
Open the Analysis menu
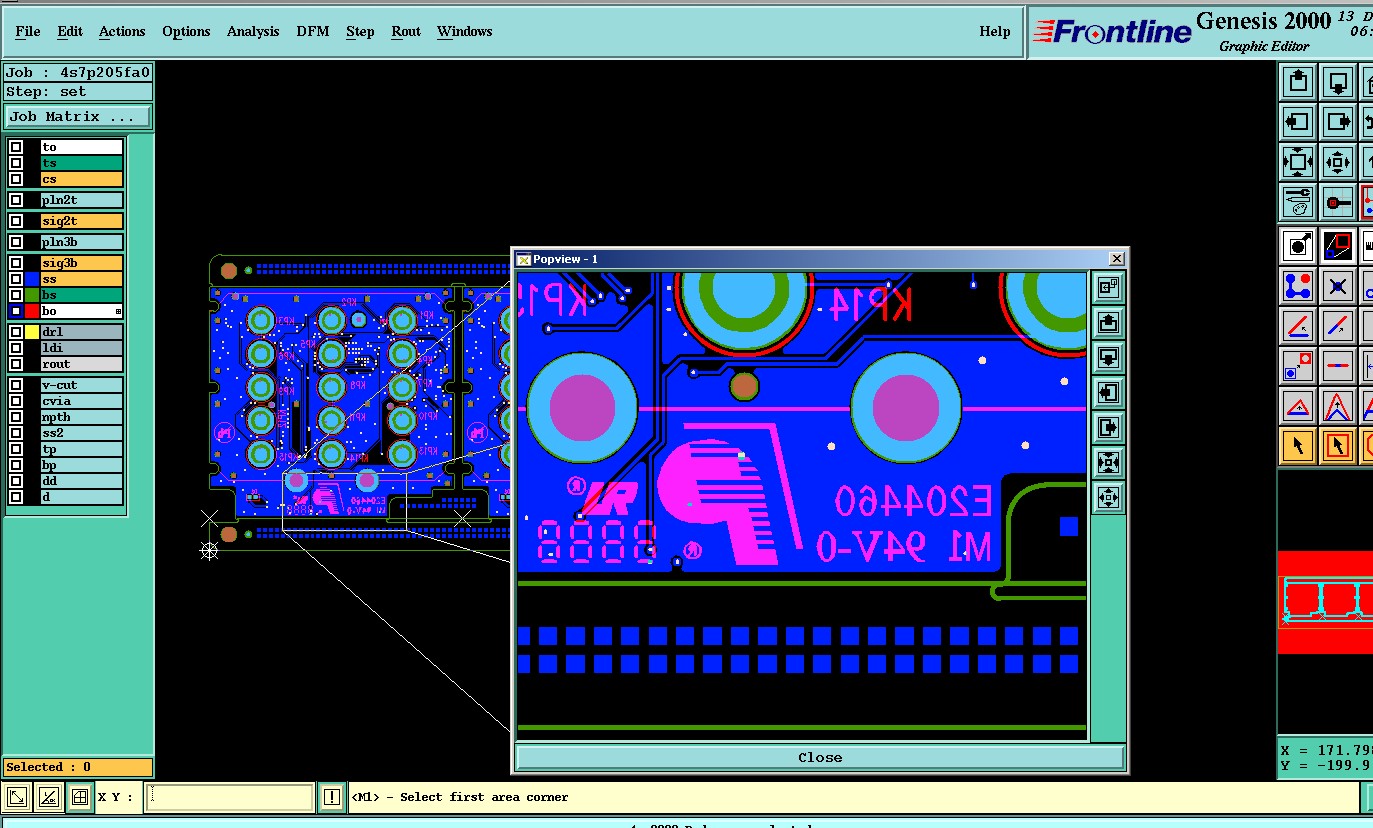click(253, 31)
